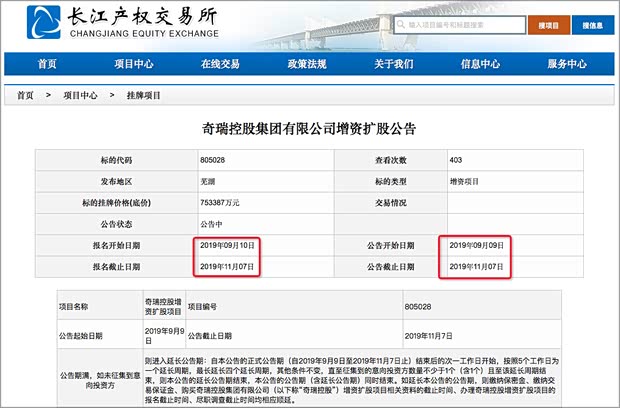Select the lower table value 2019年11月7日
The width and height of the screenshot is (620, 408).
429,336
